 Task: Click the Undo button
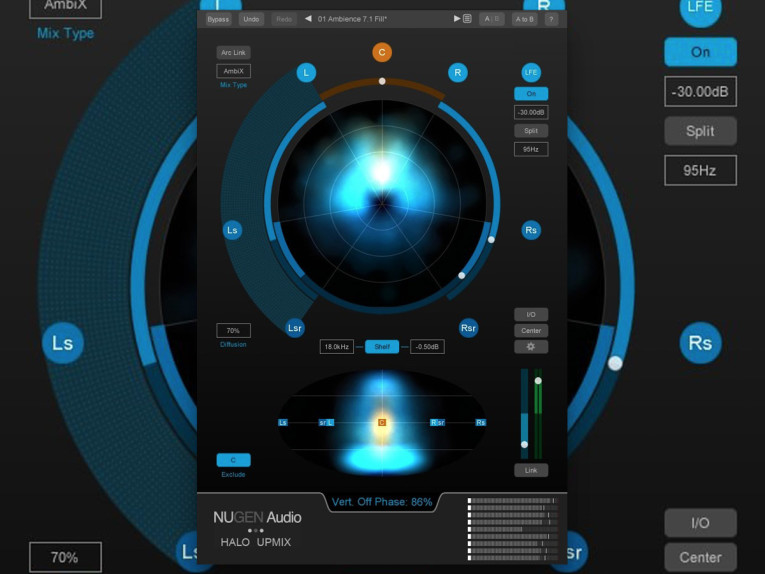(251, 19)
